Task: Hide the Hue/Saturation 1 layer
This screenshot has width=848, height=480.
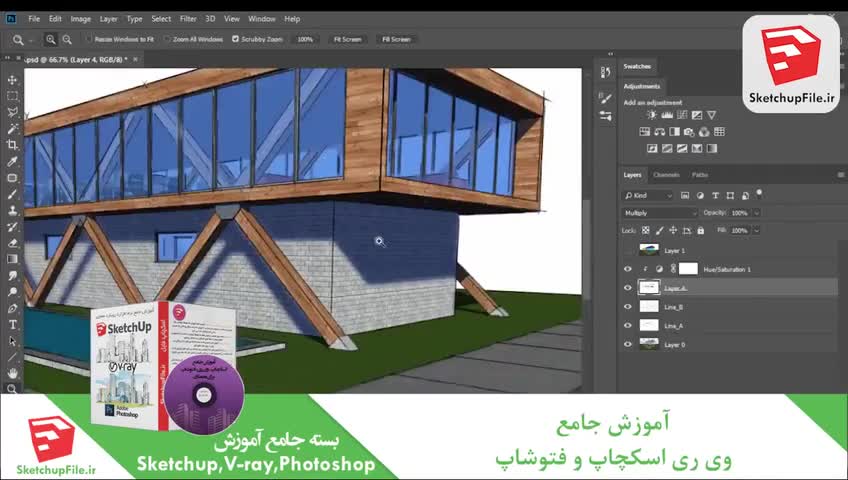Action: (627, 269)
